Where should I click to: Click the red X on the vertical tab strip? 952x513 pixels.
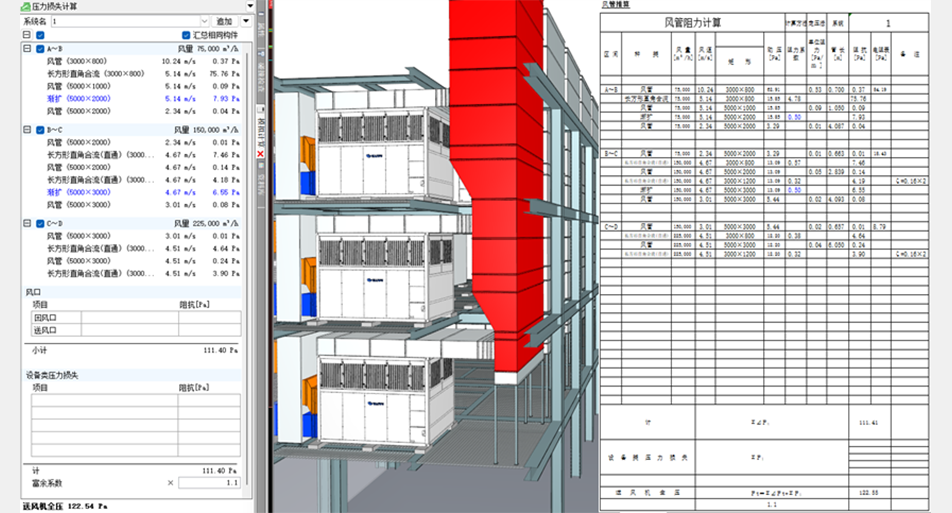[x=261, y=155]
